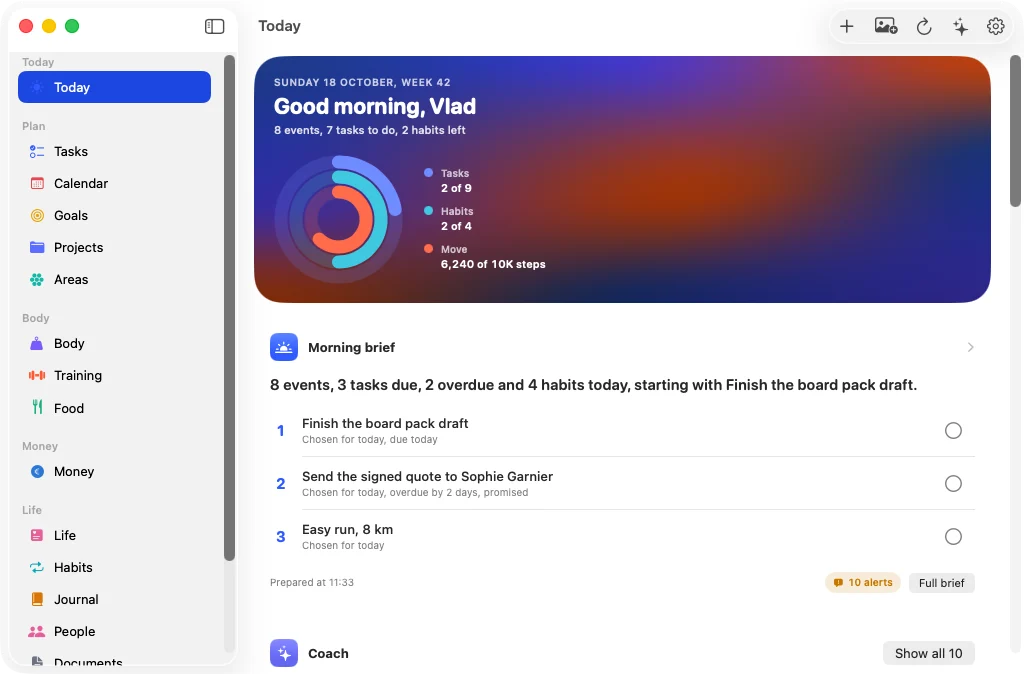This screenshot has width=1024, height=674.
Task: Click the Habits repeat icon in sidebar
Action: 37,568
